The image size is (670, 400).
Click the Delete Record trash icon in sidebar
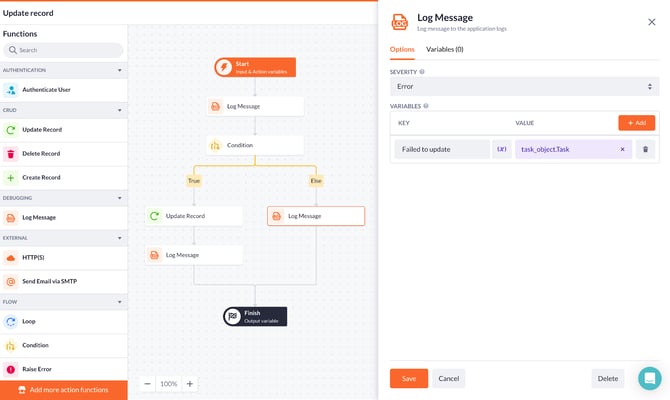11,153
